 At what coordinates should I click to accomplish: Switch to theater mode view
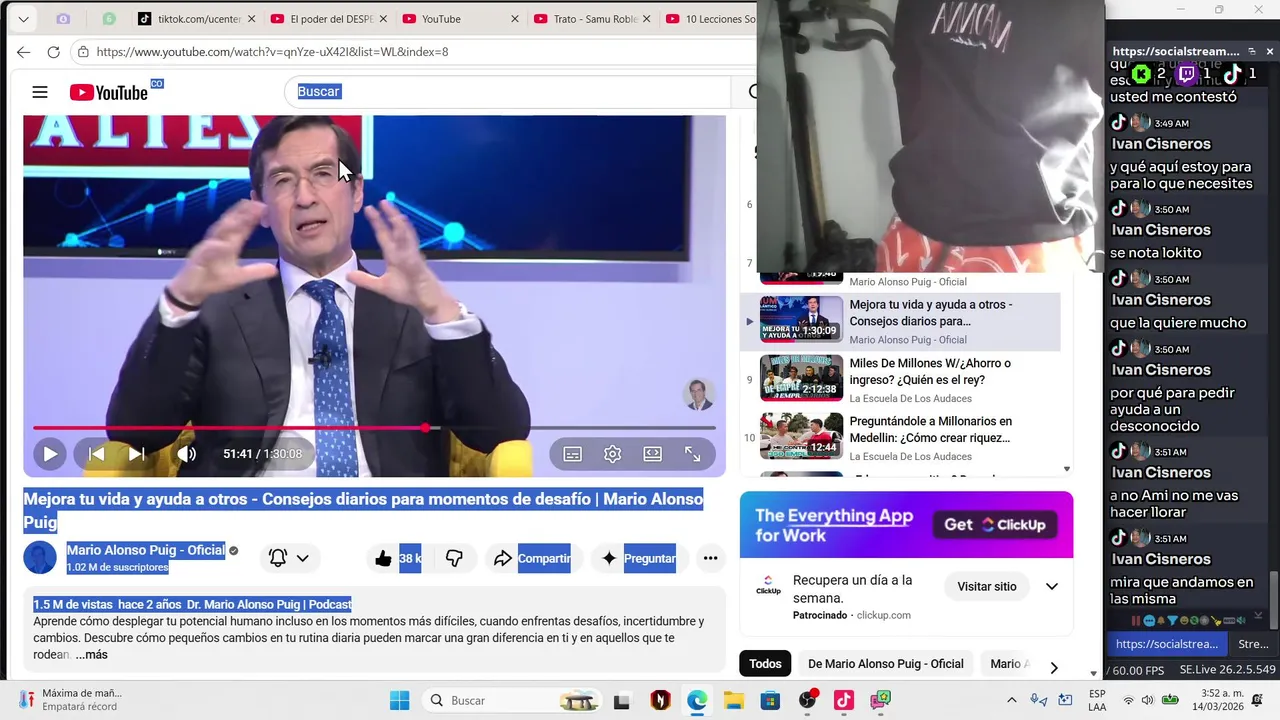[653, 454]
